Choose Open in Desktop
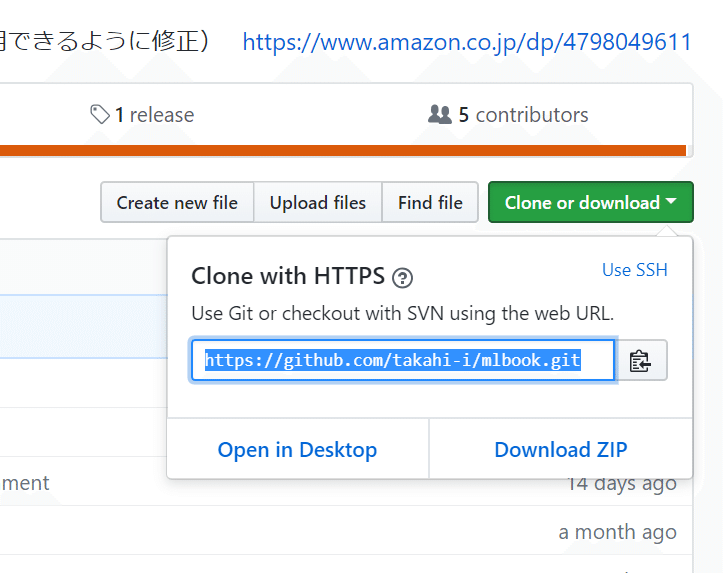723x573 pixels. point(297,450)
